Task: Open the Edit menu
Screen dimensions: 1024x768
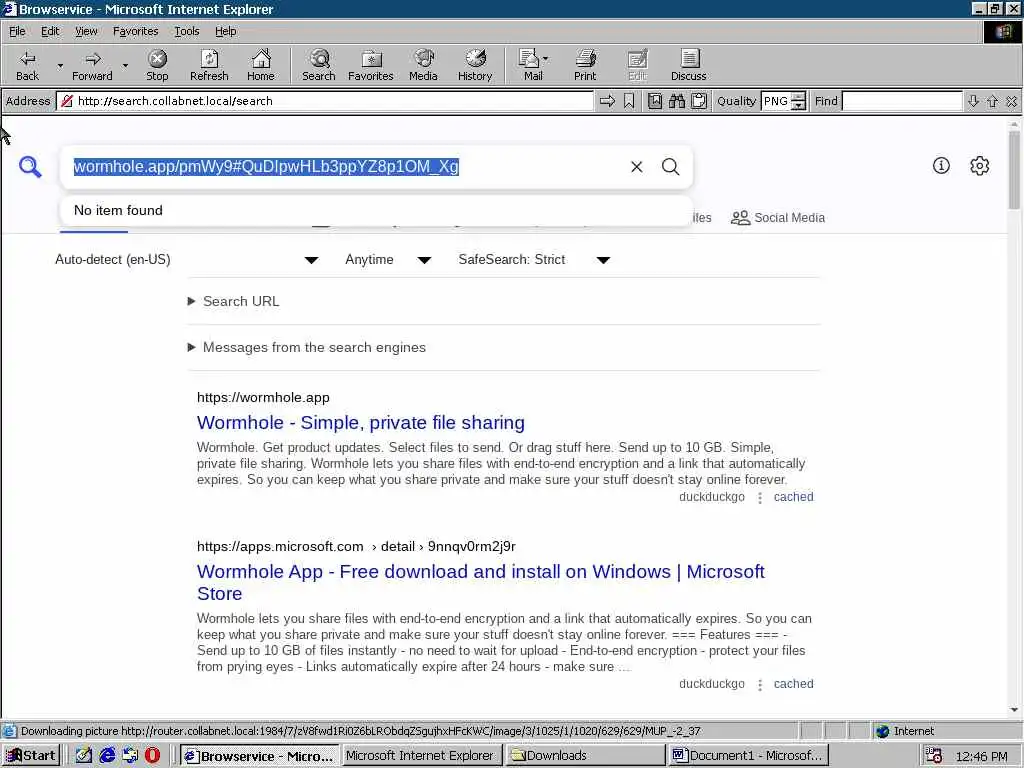Action: (x=50, y=31)
